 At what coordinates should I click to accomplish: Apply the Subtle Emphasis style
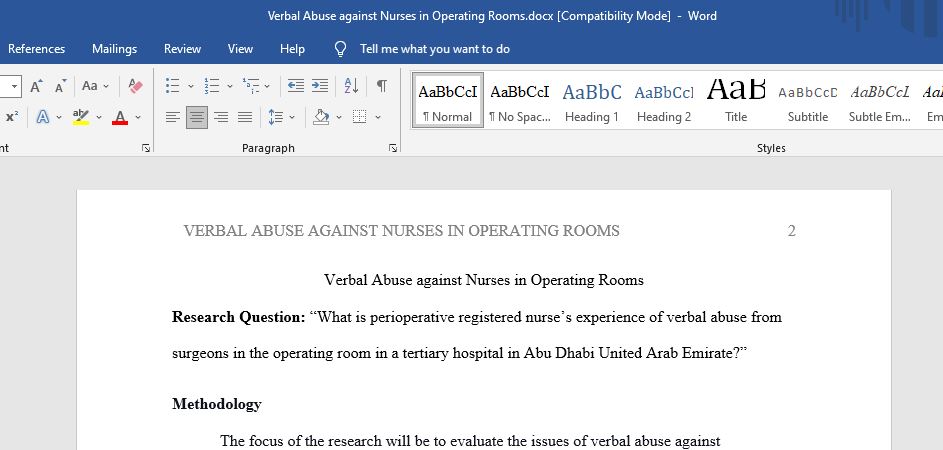(880, 100)
